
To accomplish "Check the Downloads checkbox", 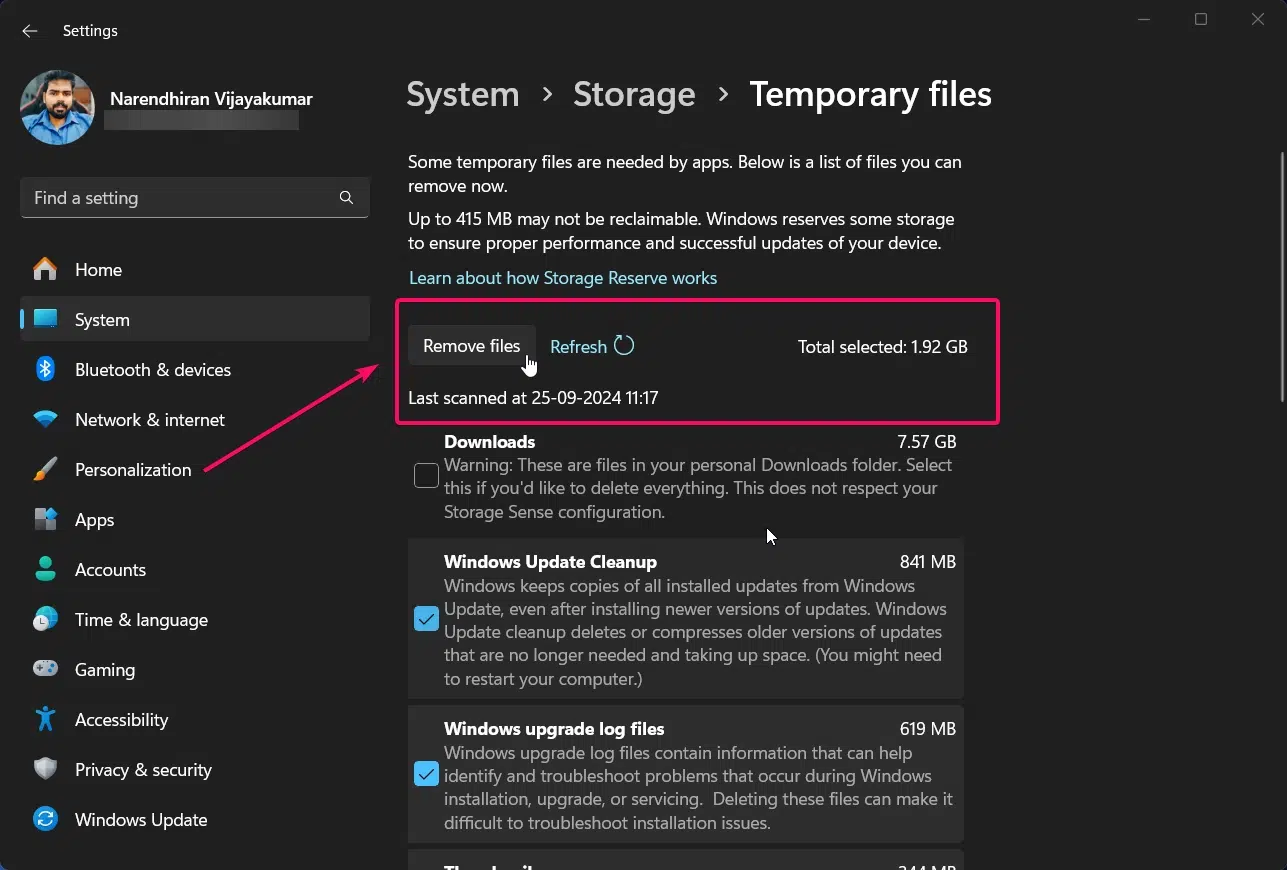I will coord(426,476).
